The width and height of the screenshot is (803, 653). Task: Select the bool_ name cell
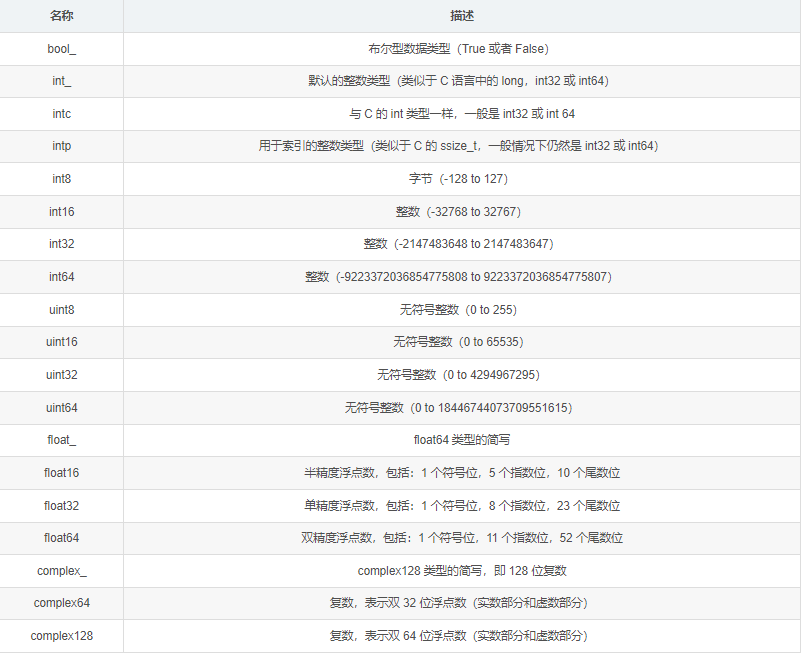(x=62, y=49)
